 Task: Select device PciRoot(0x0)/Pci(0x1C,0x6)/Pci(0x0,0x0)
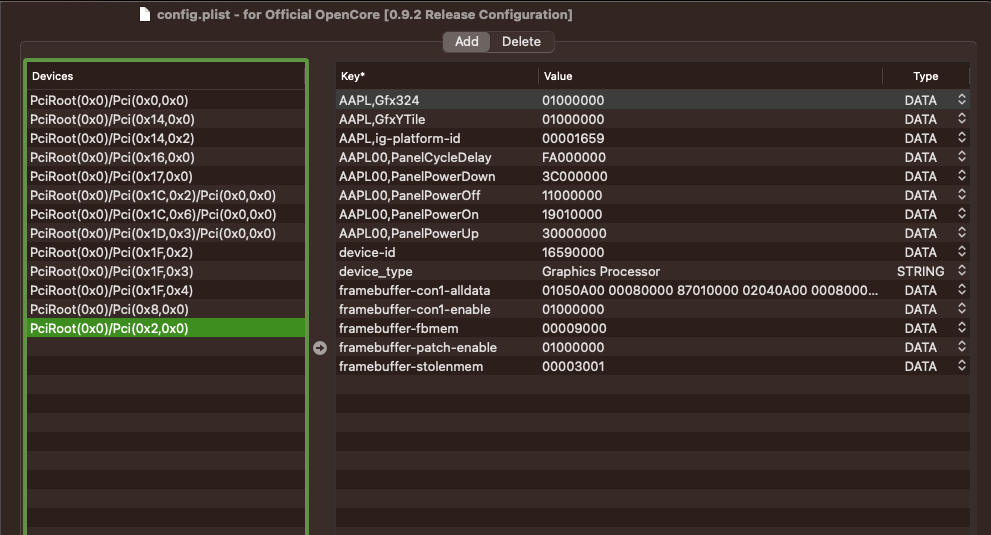coord(166,214)
